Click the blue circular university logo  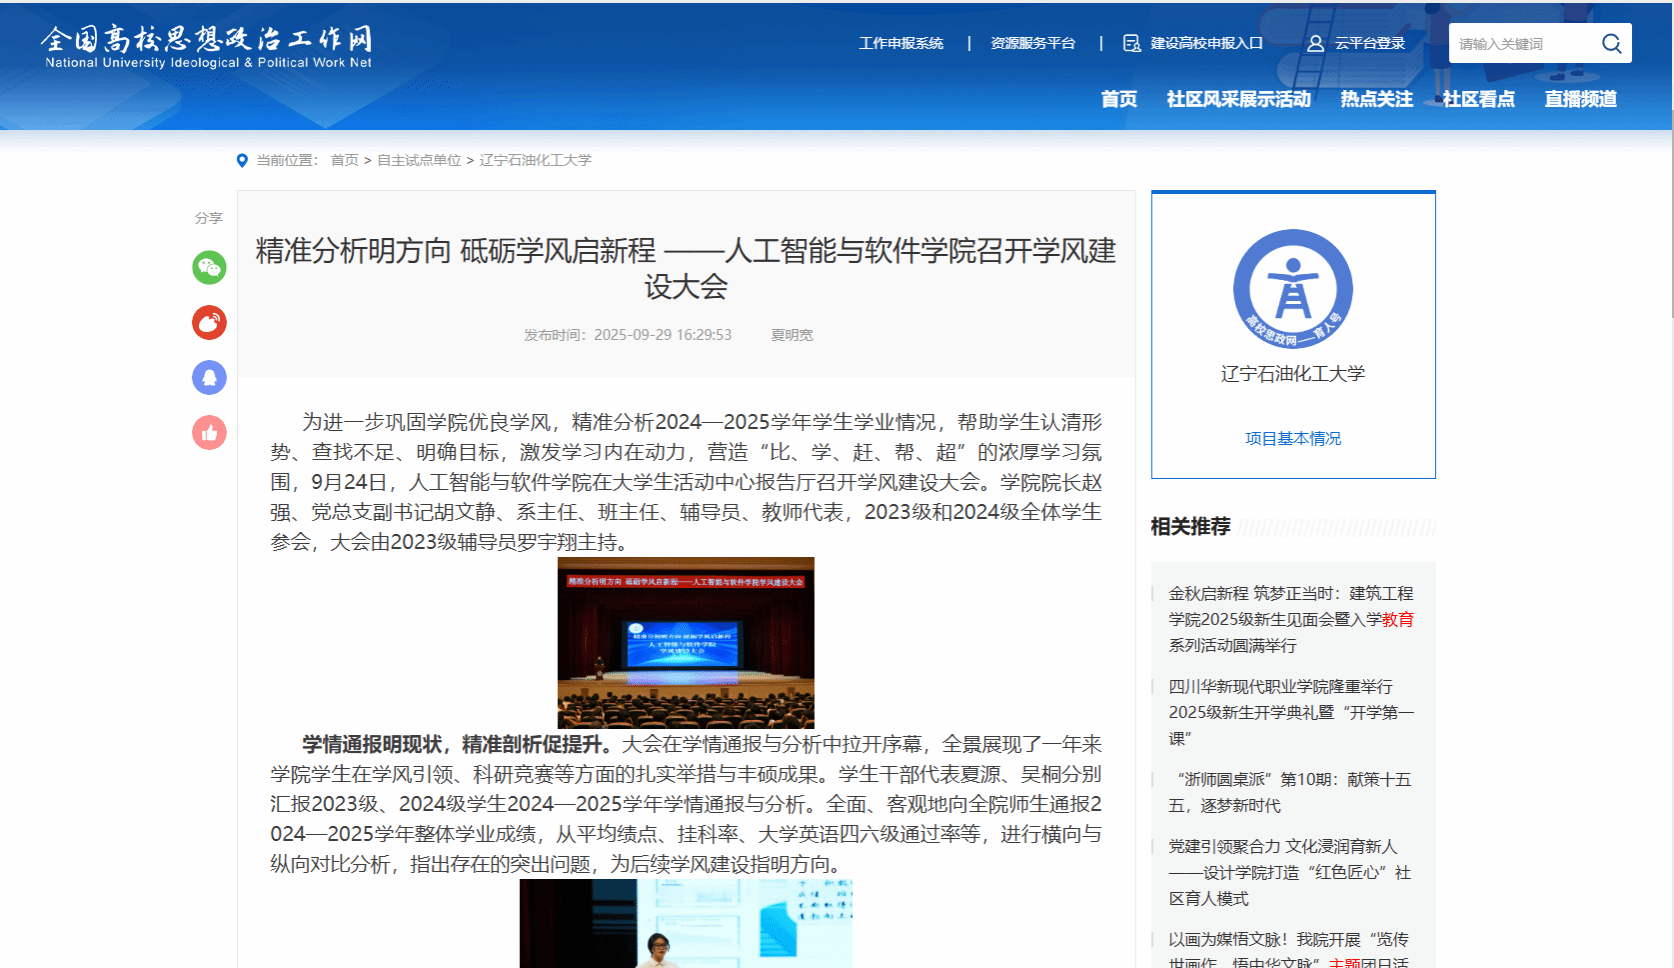1292,289
